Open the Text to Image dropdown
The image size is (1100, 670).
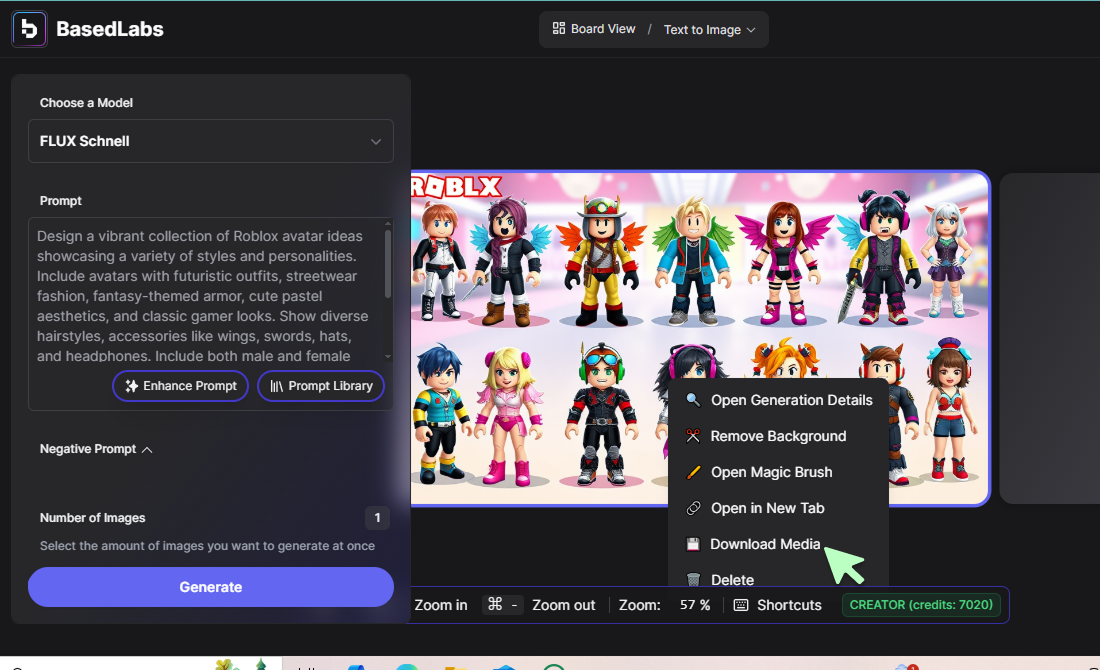(709, 29)
